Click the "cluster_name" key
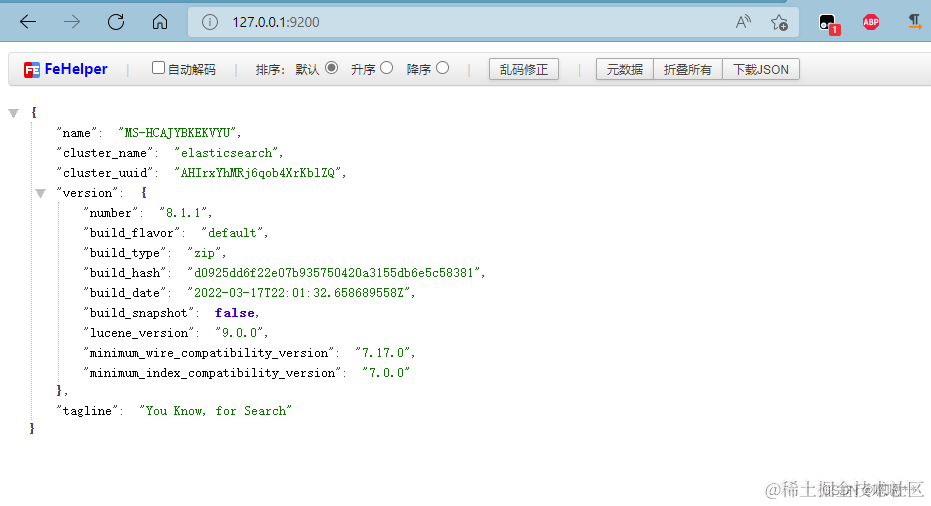Viewport: 931px width, 506px height. point(105,153)
